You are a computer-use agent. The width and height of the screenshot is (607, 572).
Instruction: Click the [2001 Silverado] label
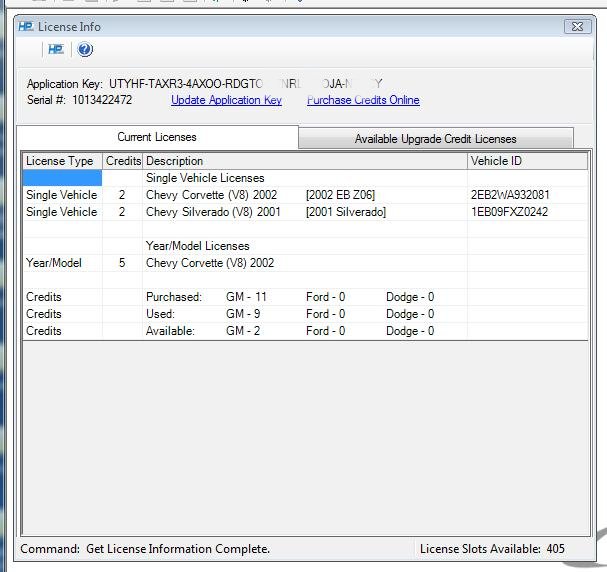(346, 212)
